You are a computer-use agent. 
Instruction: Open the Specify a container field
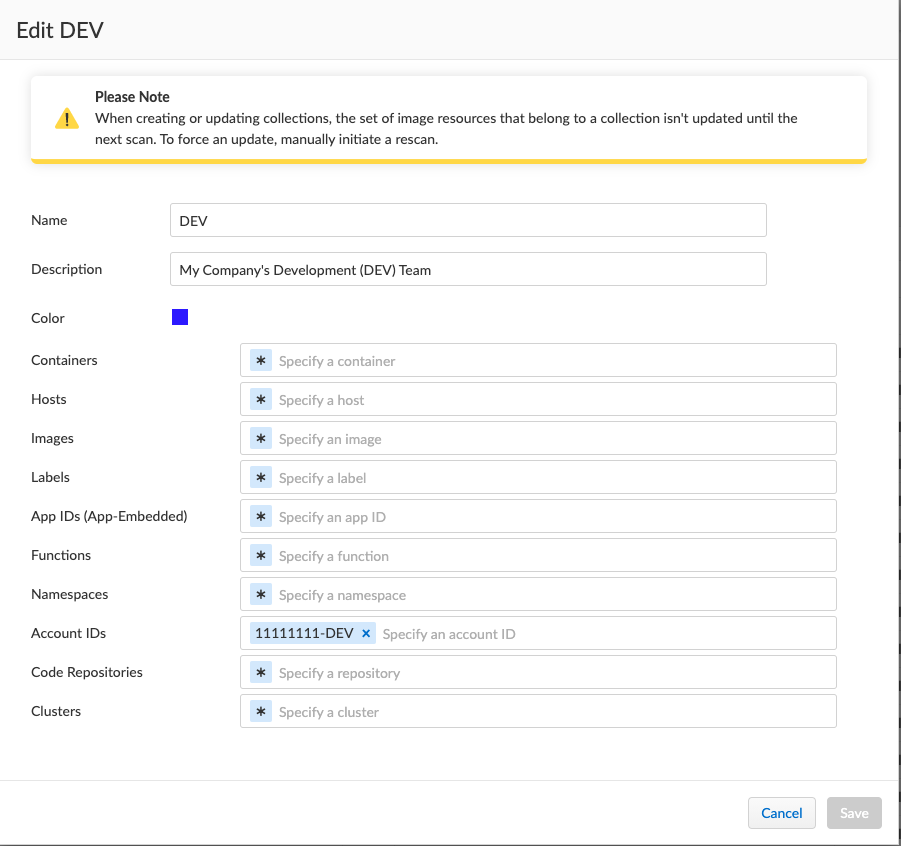tap(550, 361)
